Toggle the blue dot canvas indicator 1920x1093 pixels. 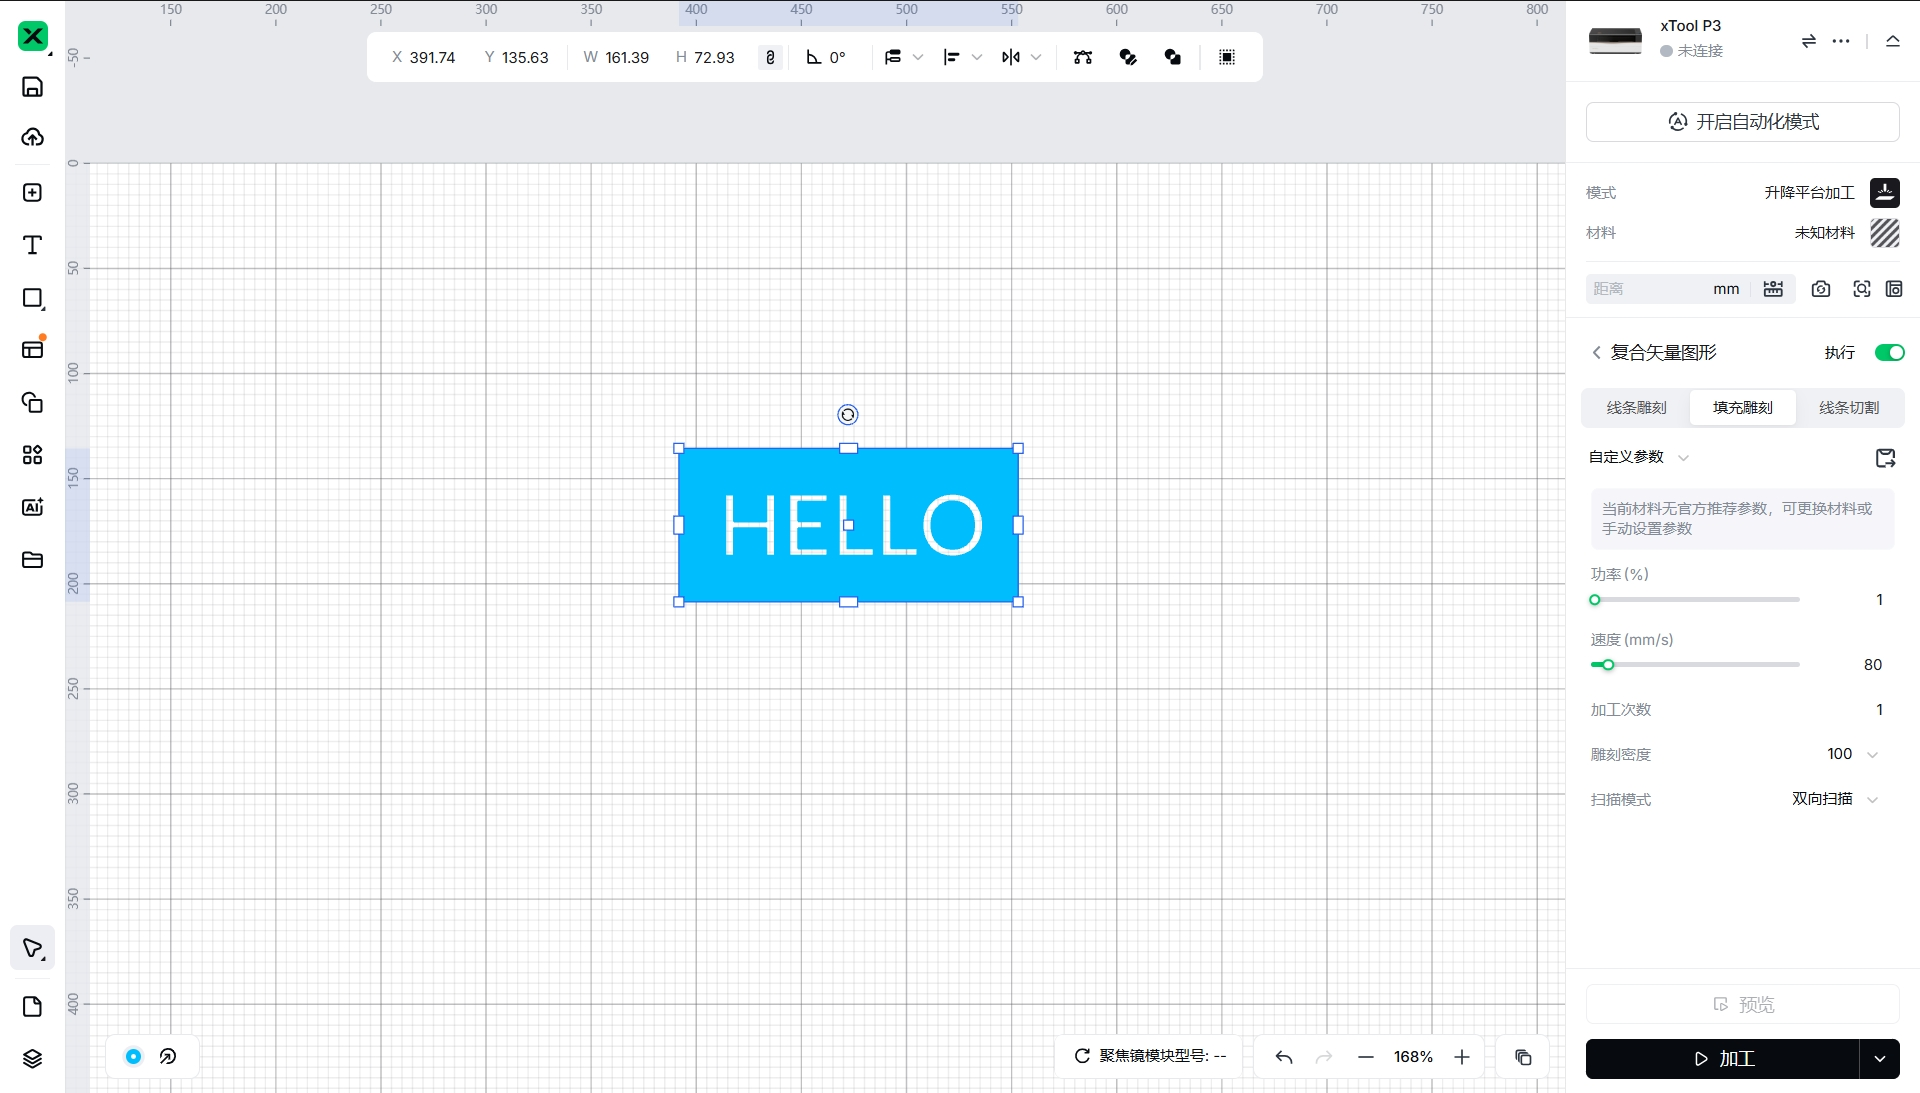point(133,1056)
